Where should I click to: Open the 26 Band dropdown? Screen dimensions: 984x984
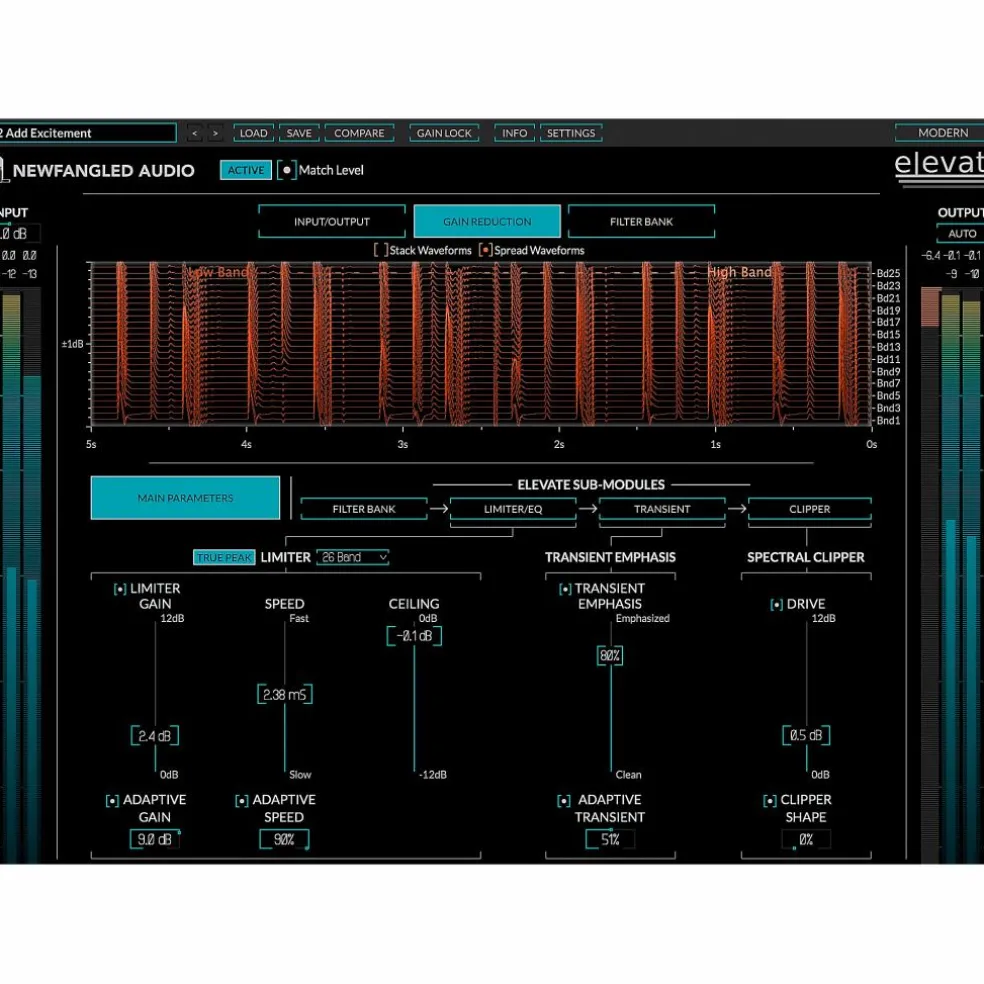tap(353, 557)
